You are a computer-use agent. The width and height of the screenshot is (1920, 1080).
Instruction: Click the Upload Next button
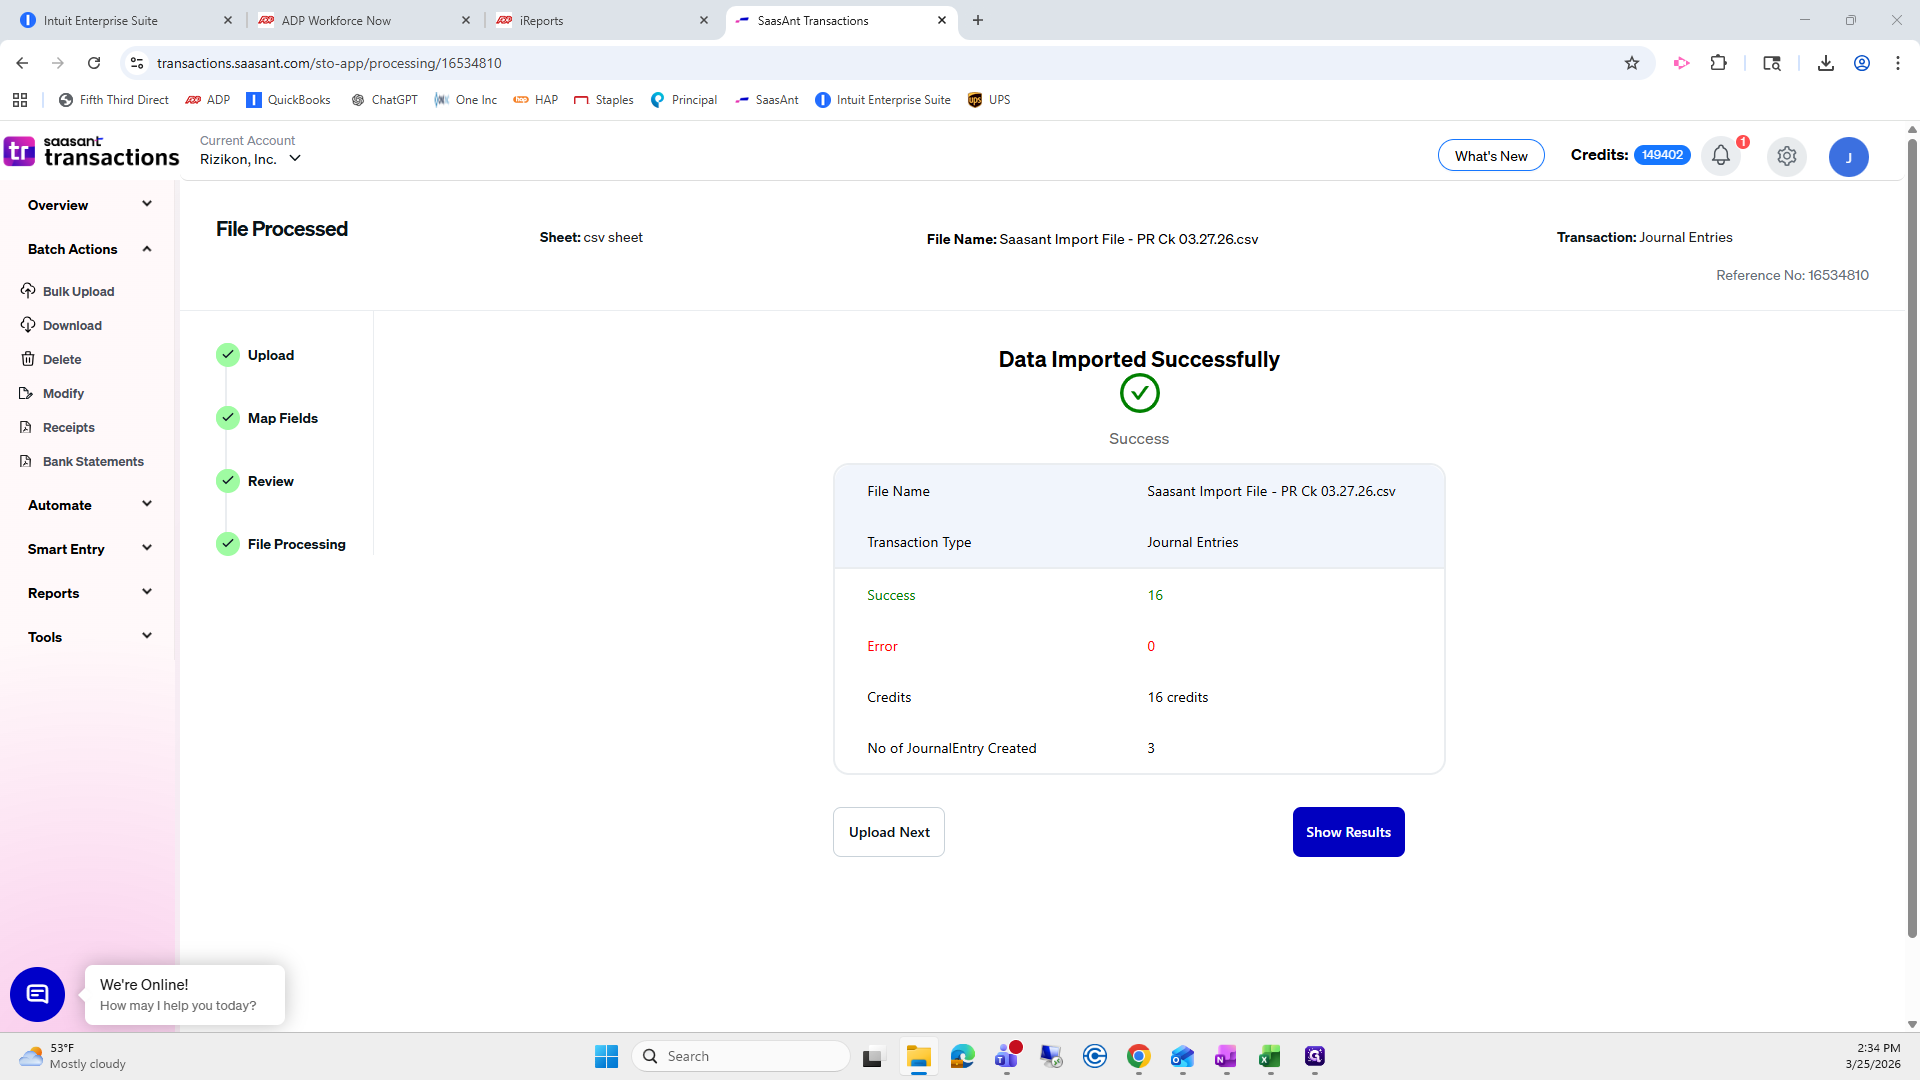[x=888, y=832]
